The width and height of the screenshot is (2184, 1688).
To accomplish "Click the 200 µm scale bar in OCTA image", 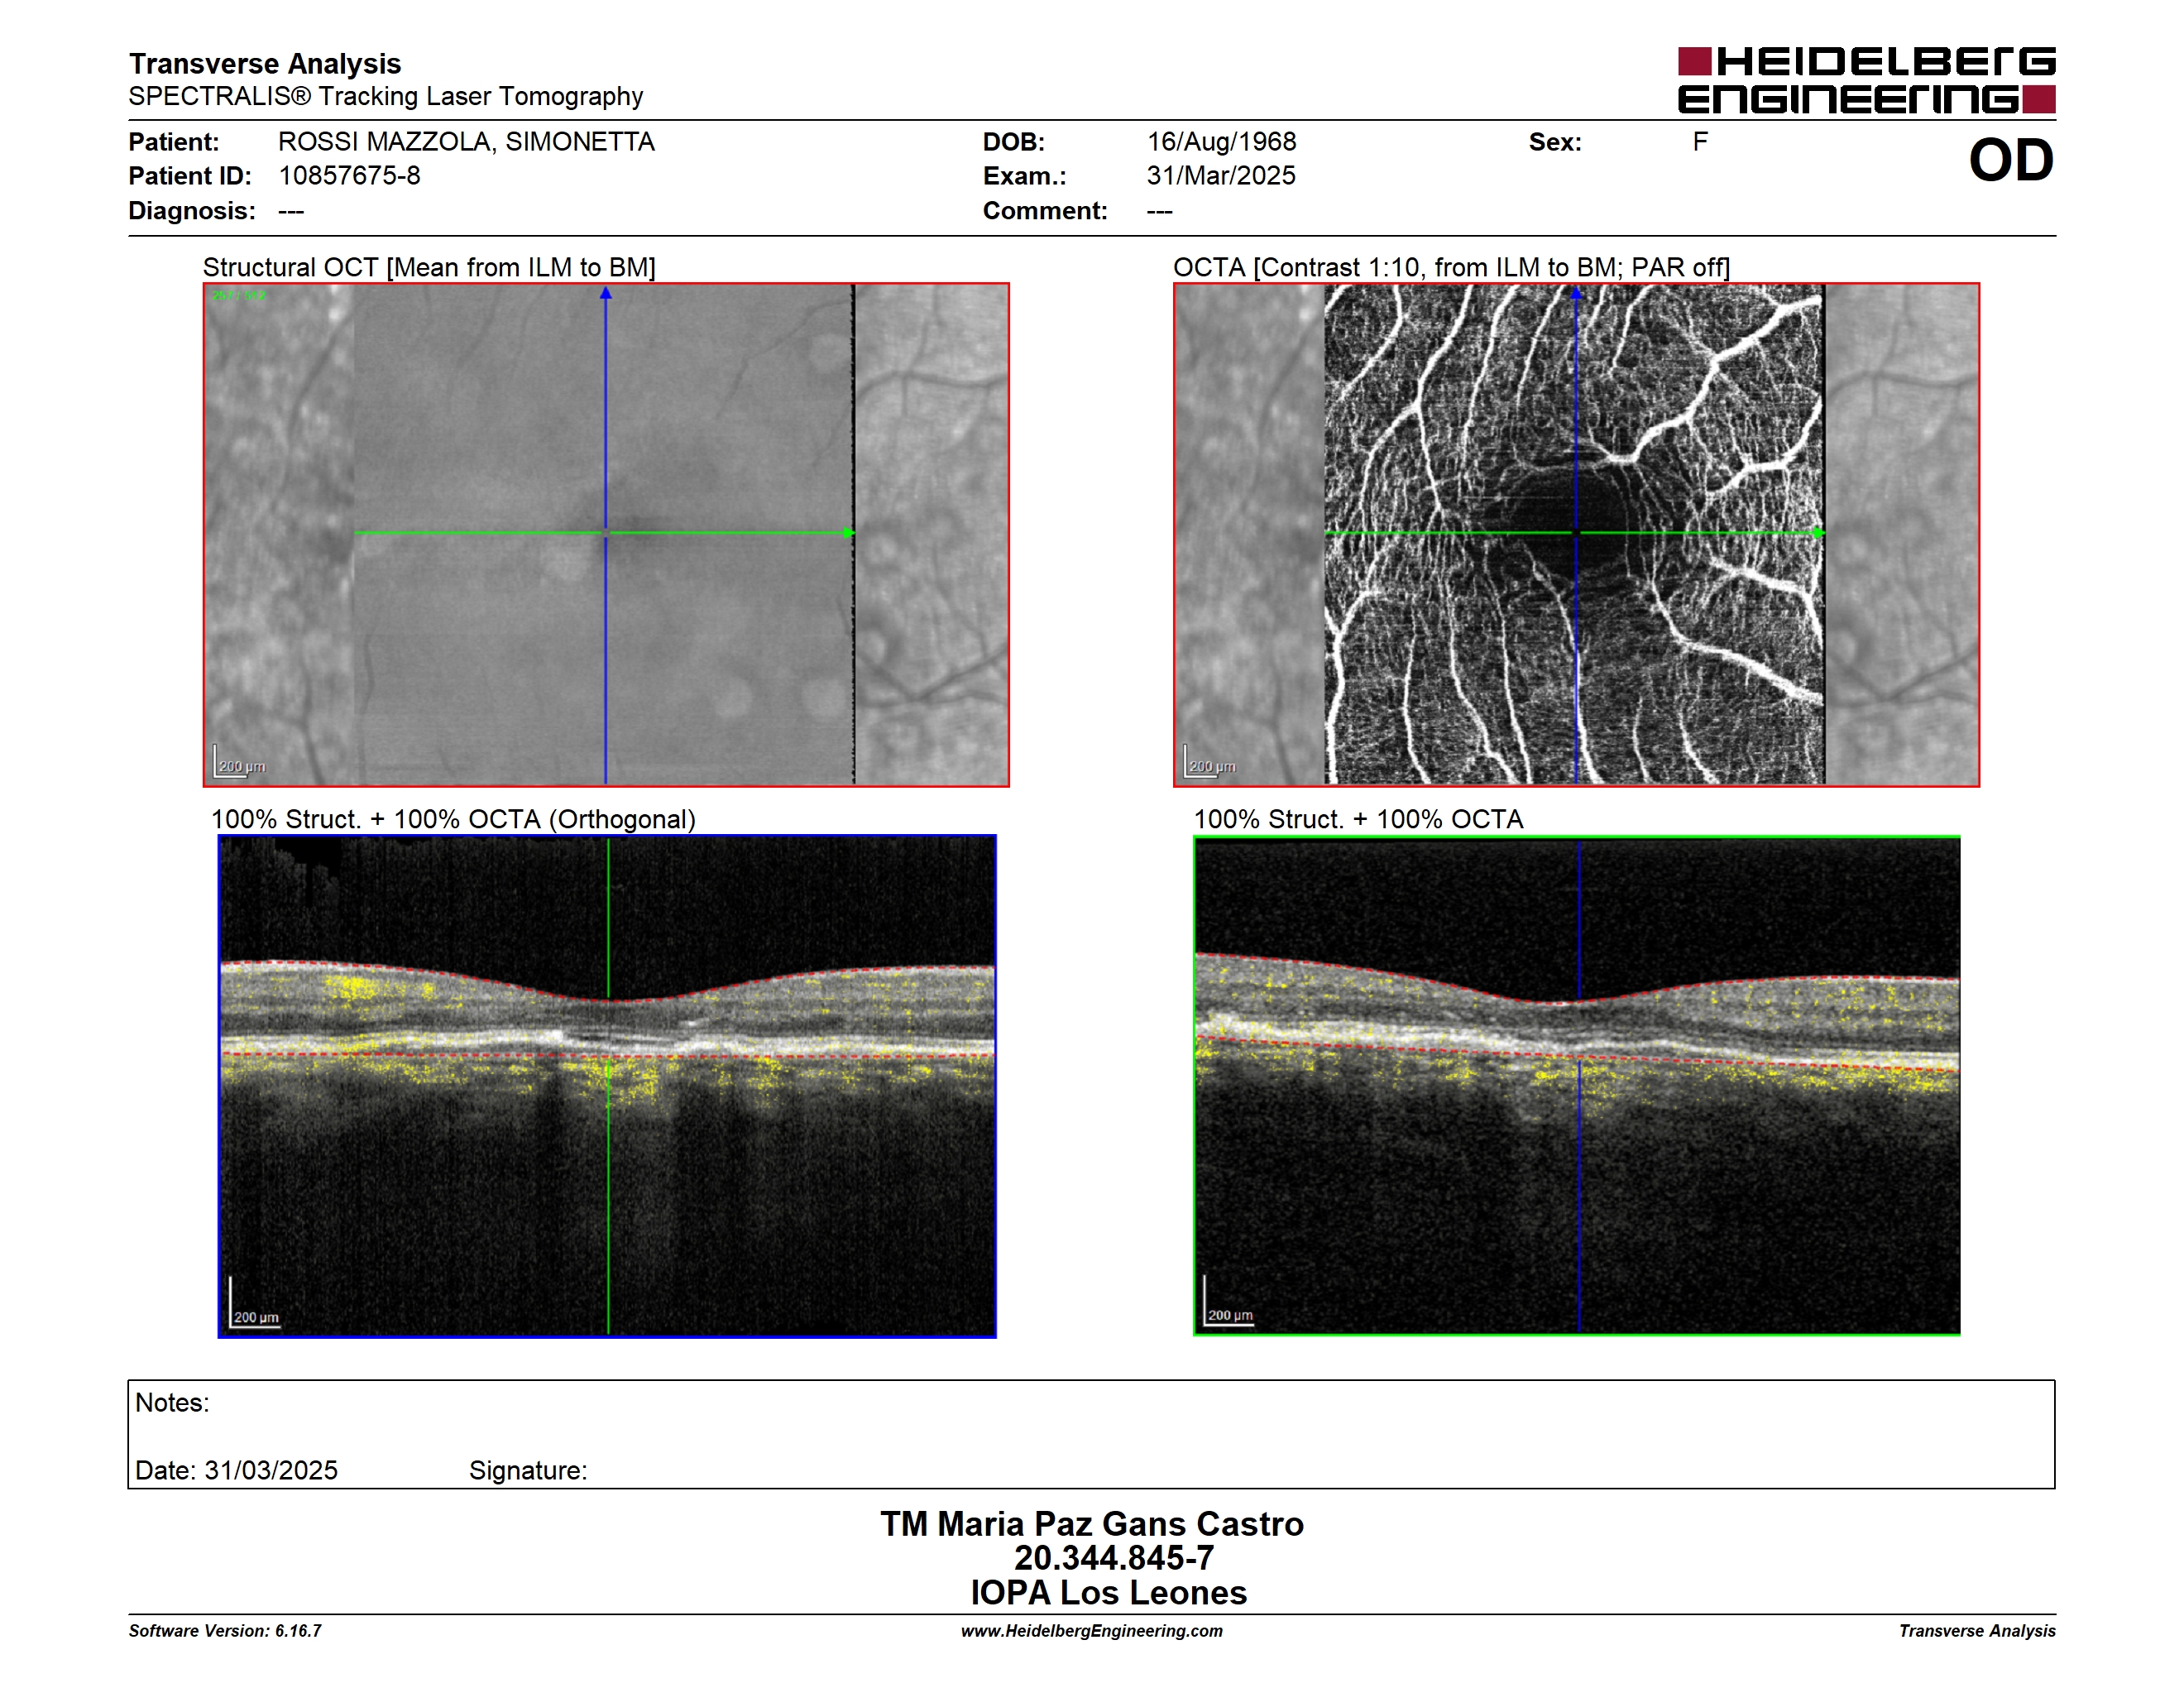I will (1210, 762).
